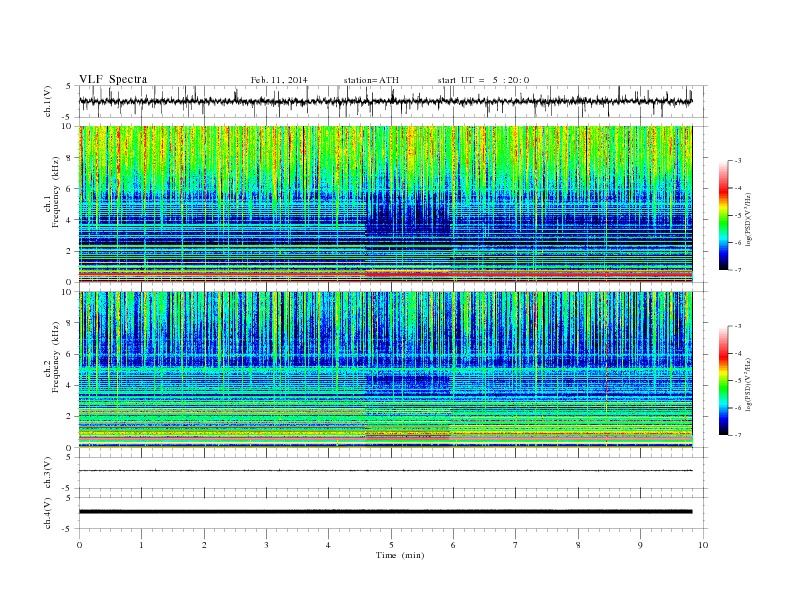Click the ch.3 flat waveform trace
The height and width of the screenshot is (612, 792).
[x=386, y=471]
